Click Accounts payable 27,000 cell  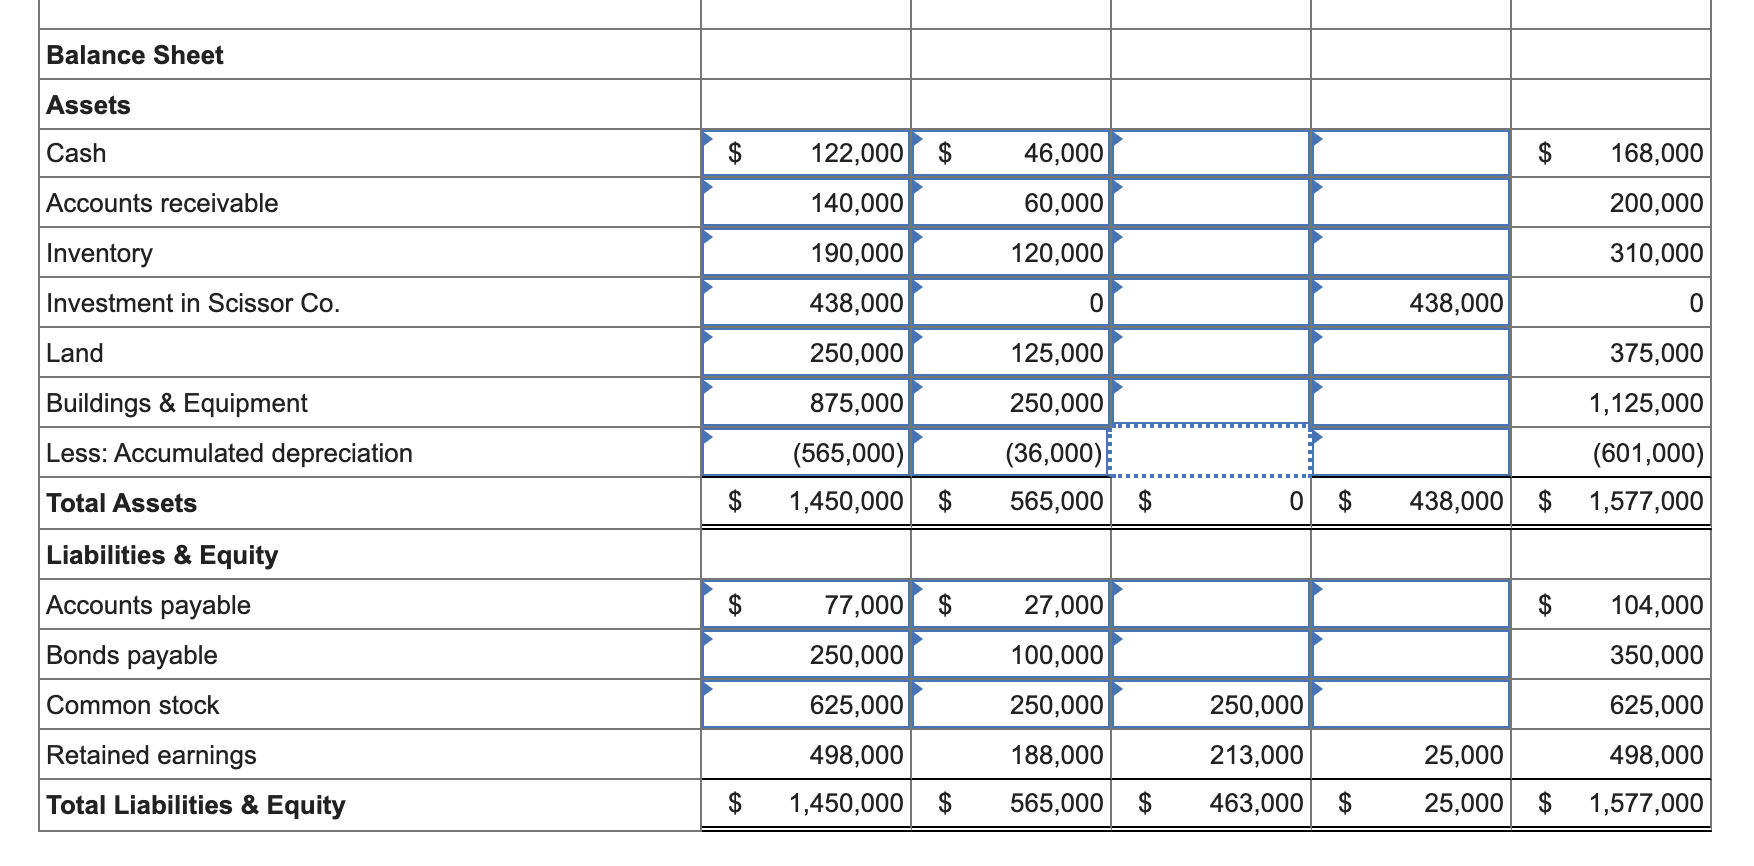[x=1011, y=605]
